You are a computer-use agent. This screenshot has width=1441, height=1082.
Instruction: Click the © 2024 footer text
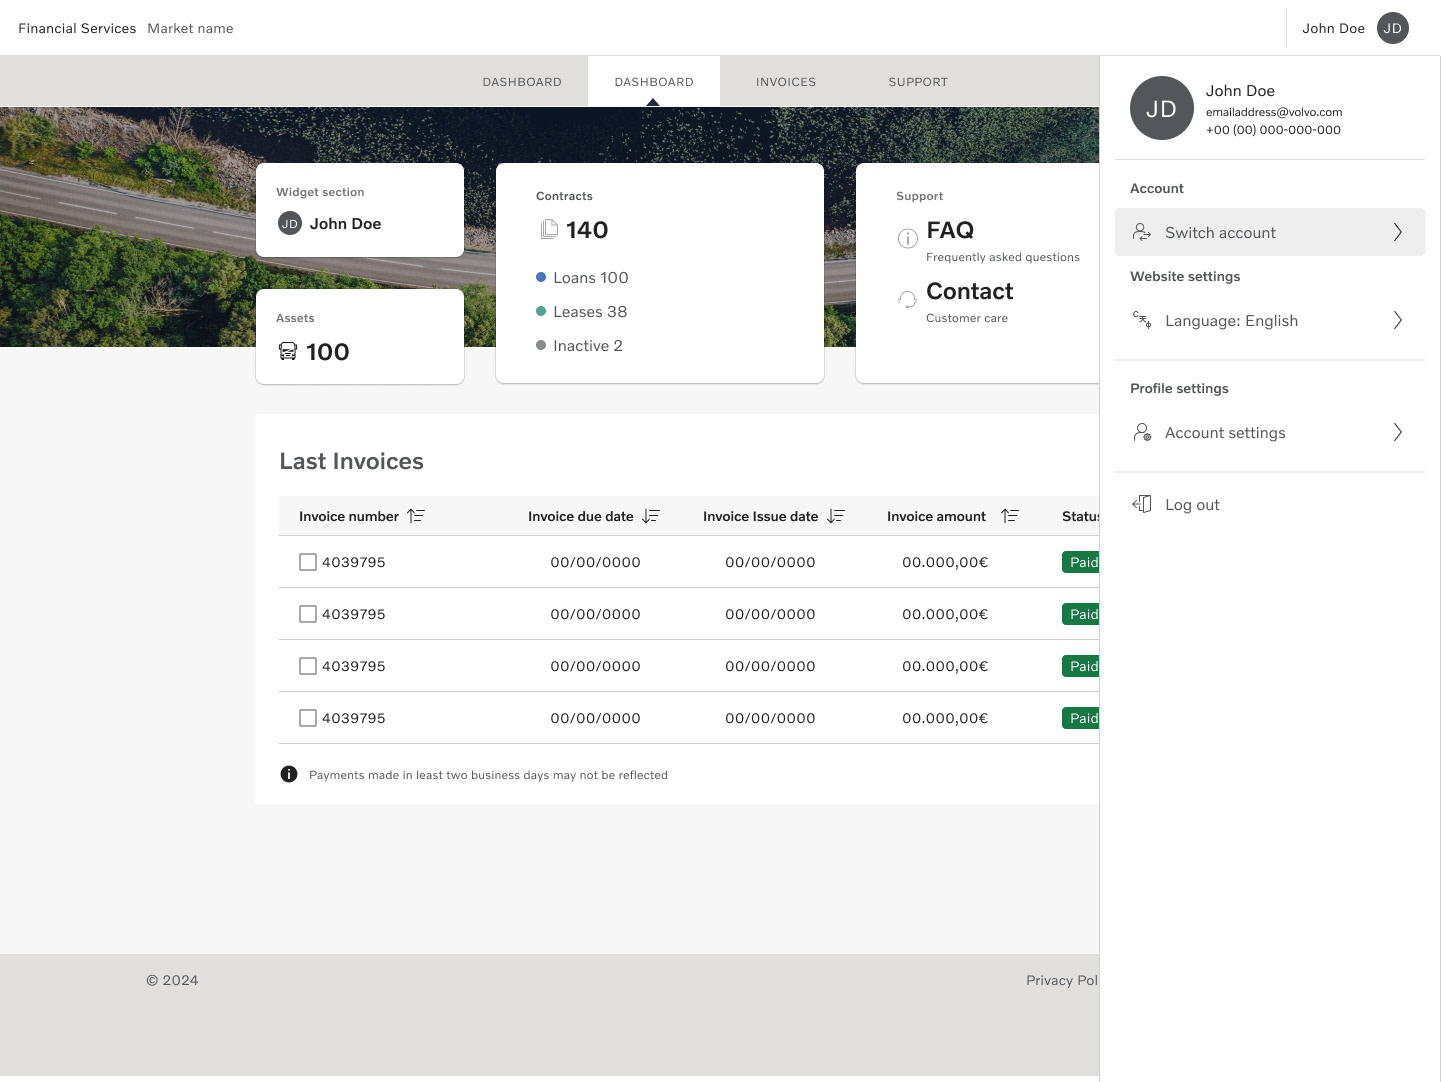pyautogui.click(x=172, y=980)
